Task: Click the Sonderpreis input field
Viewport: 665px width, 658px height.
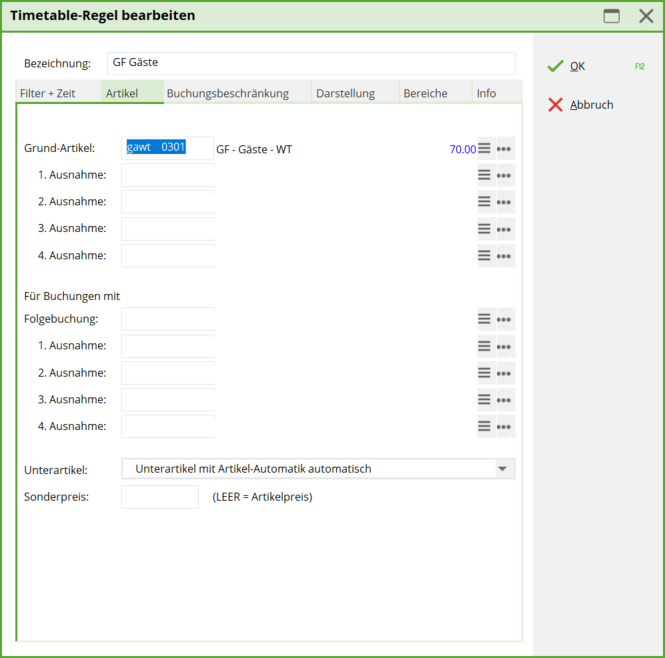Action: pos(160,497)
